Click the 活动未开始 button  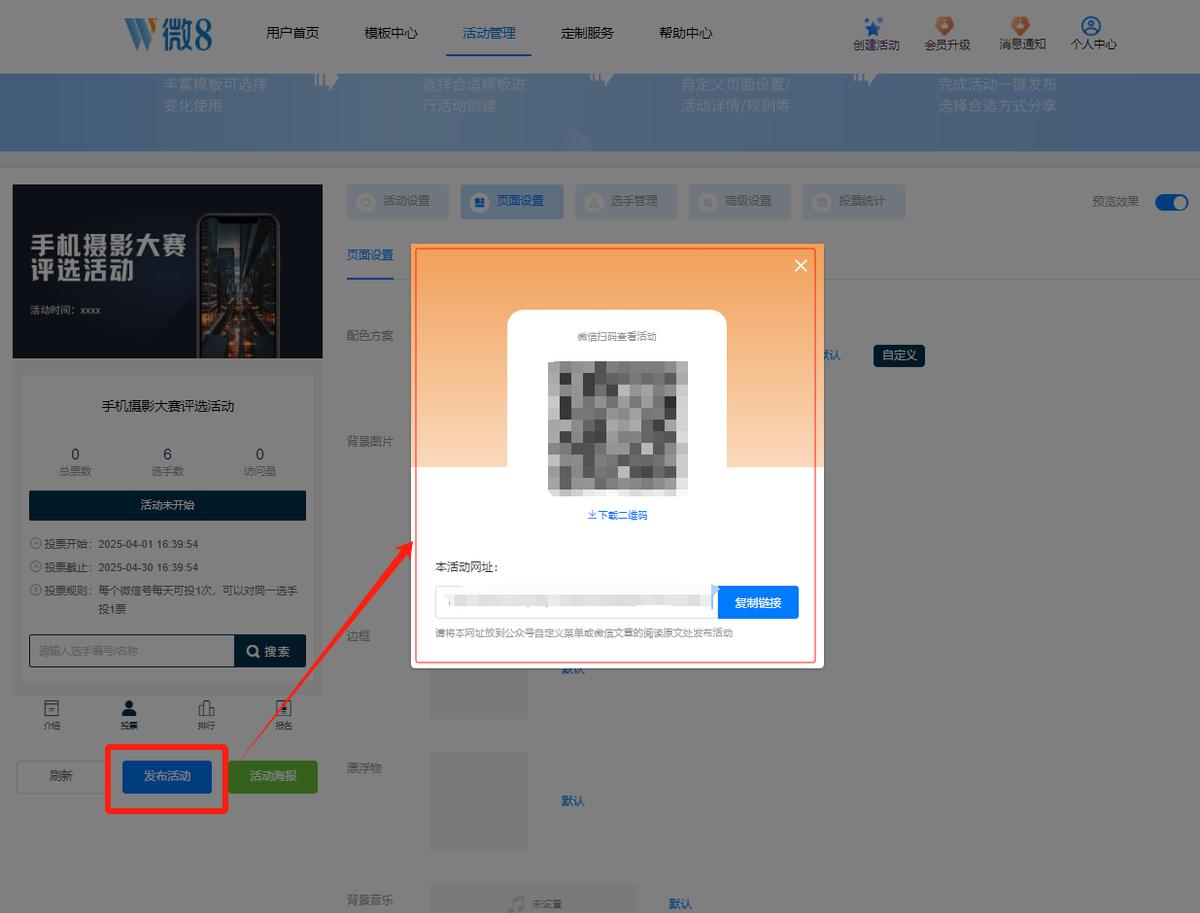pyautogui.click(x=167, y=505)
